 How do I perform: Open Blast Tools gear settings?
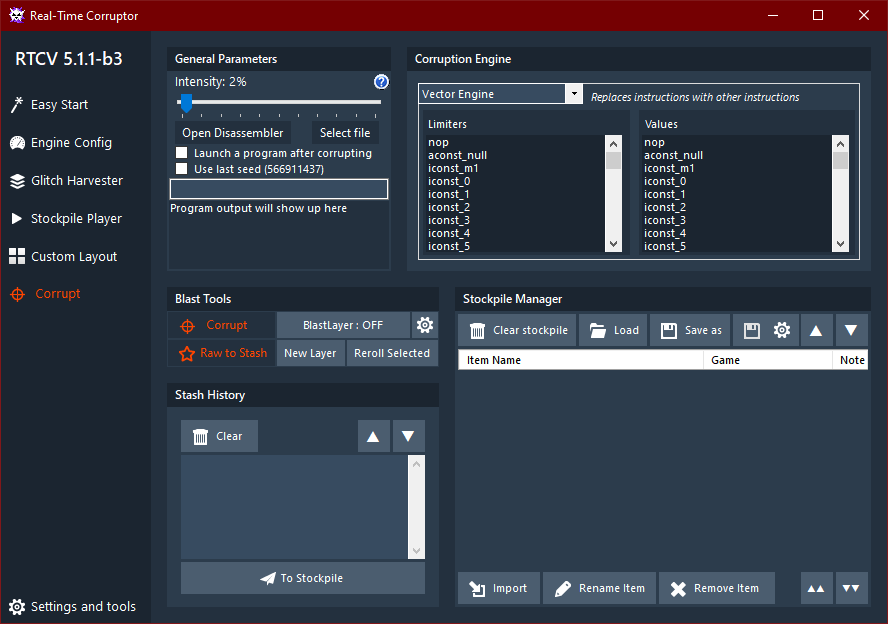coord(425,325)
